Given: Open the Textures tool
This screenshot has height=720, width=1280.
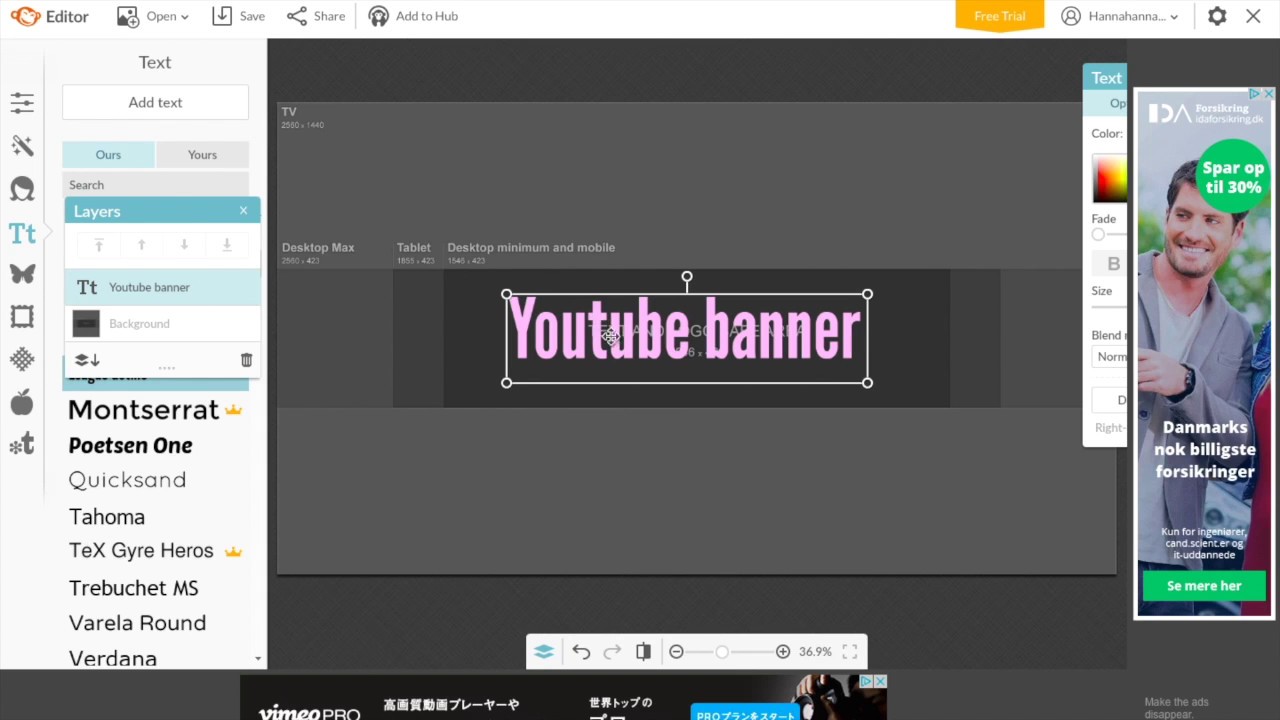Looking at the screenshot, I should click(x=22, y=359).
